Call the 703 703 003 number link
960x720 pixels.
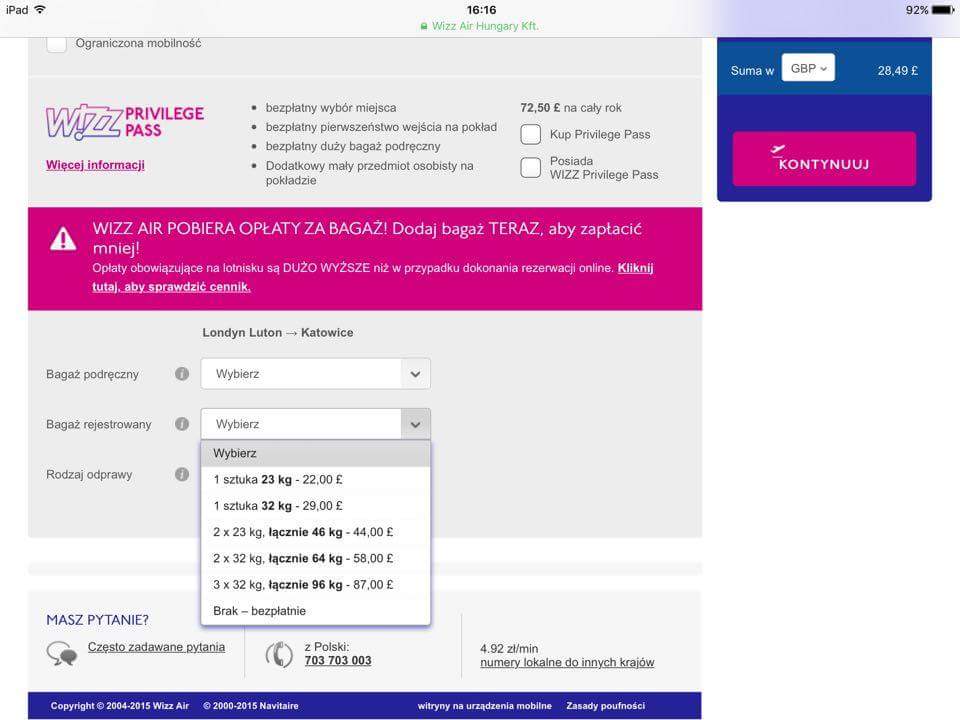[x=338, y=661]
